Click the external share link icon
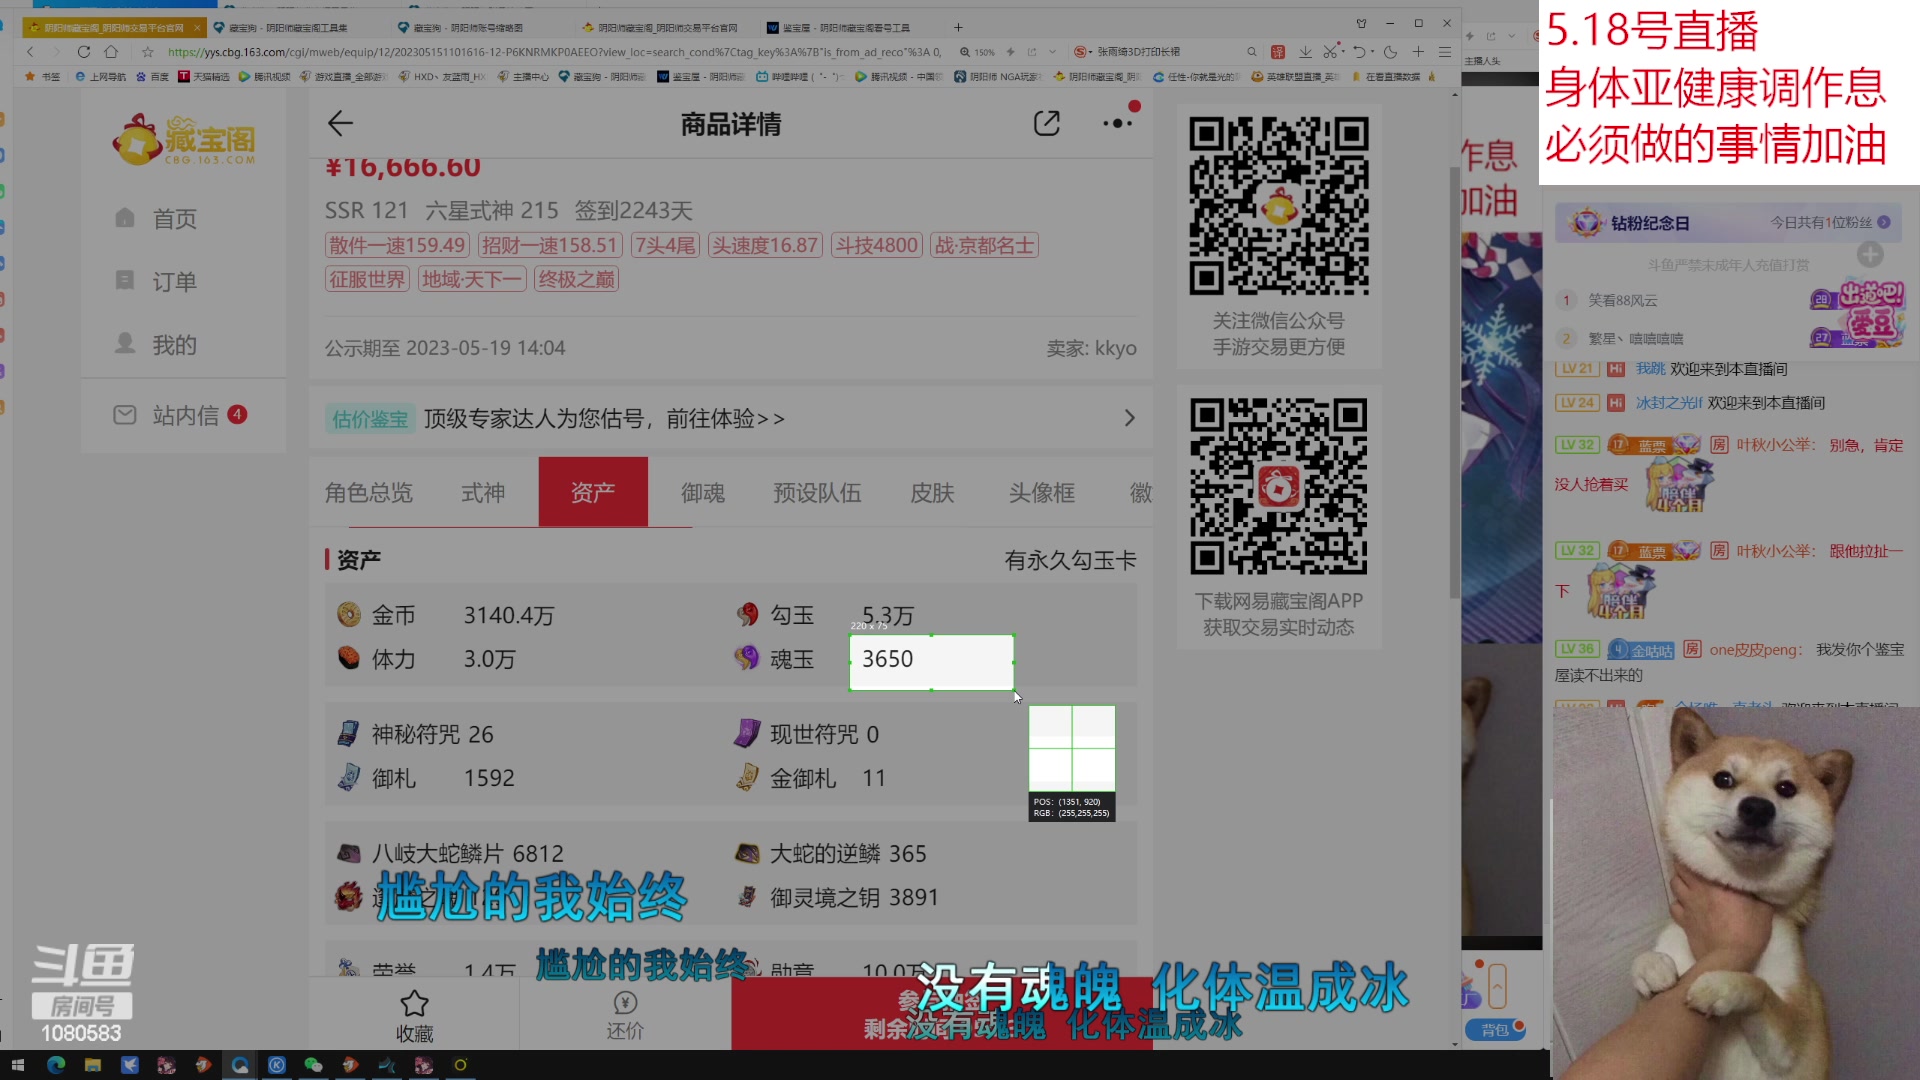1920x1080 pixels. [x=1046, y=123]
